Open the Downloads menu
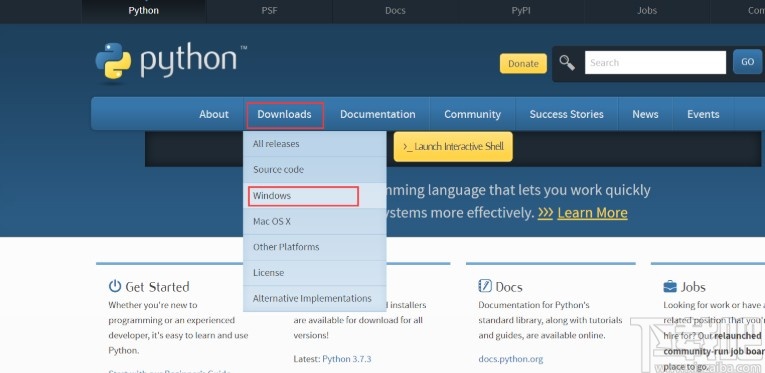Image resolution: width=765 pixels, height=373 pixels. click(284, 115)
